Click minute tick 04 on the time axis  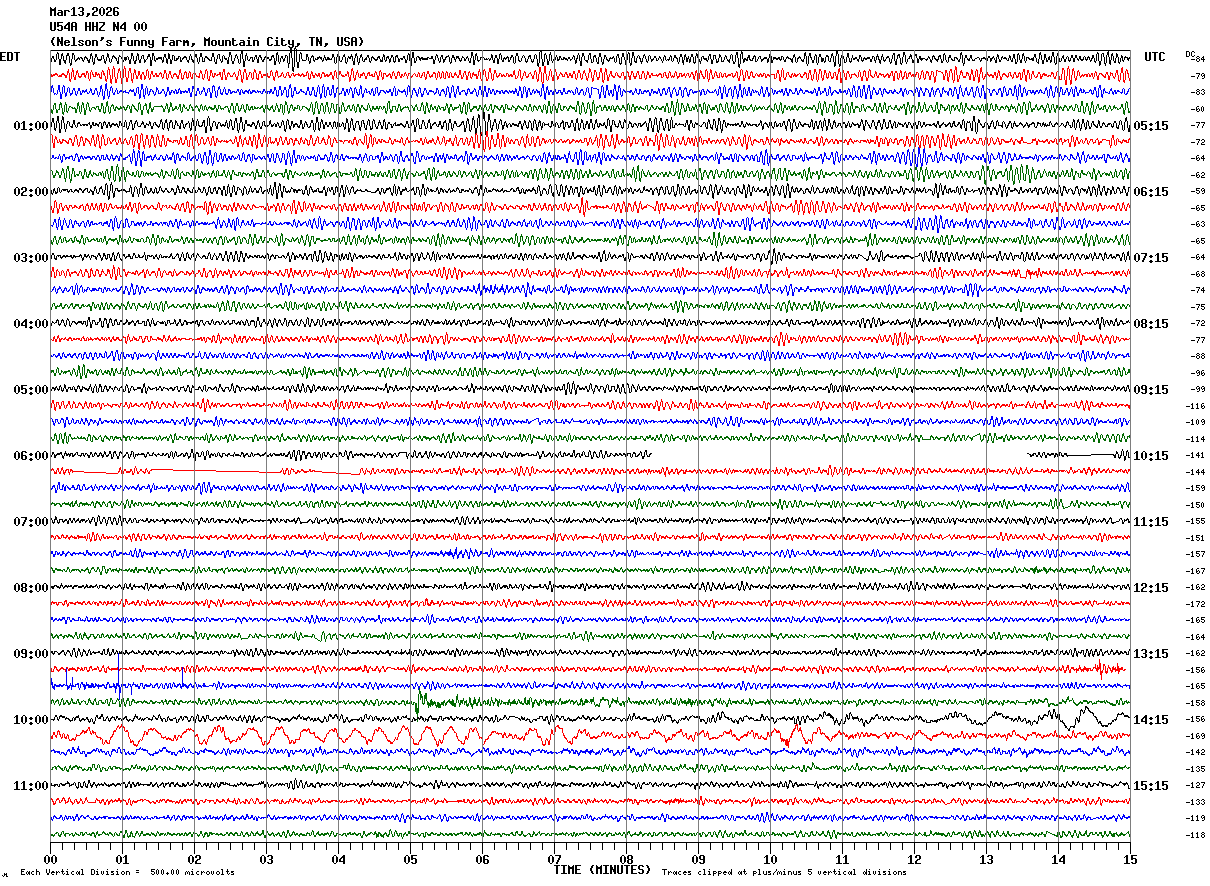tap(338, 859)
